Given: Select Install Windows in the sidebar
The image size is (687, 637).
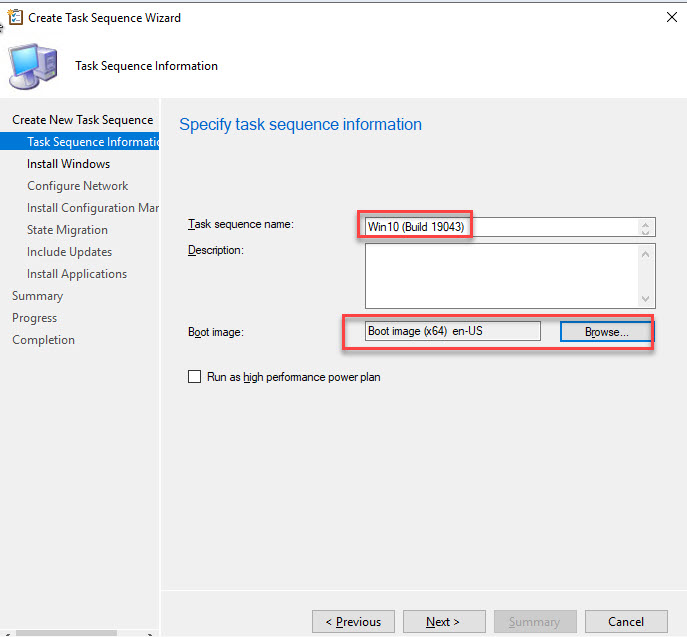Looking at the screenshot, I should 69,164.
